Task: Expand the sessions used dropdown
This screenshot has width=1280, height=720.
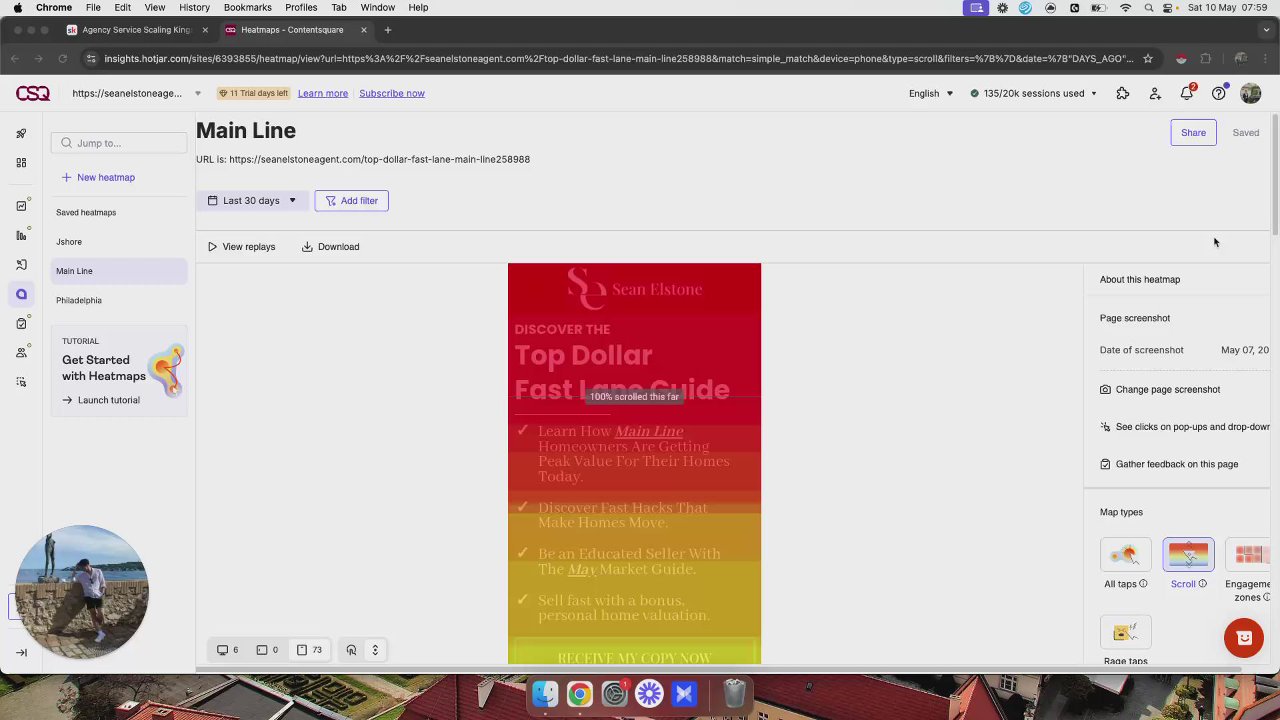Action: click(1034, 93)
